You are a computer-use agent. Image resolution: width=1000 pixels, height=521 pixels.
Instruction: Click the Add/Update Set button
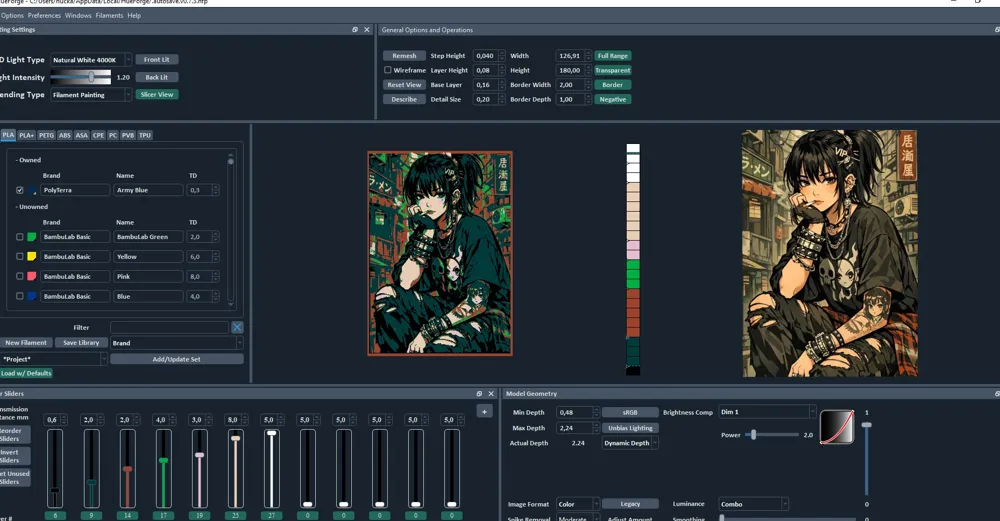[x=177, y=359]
